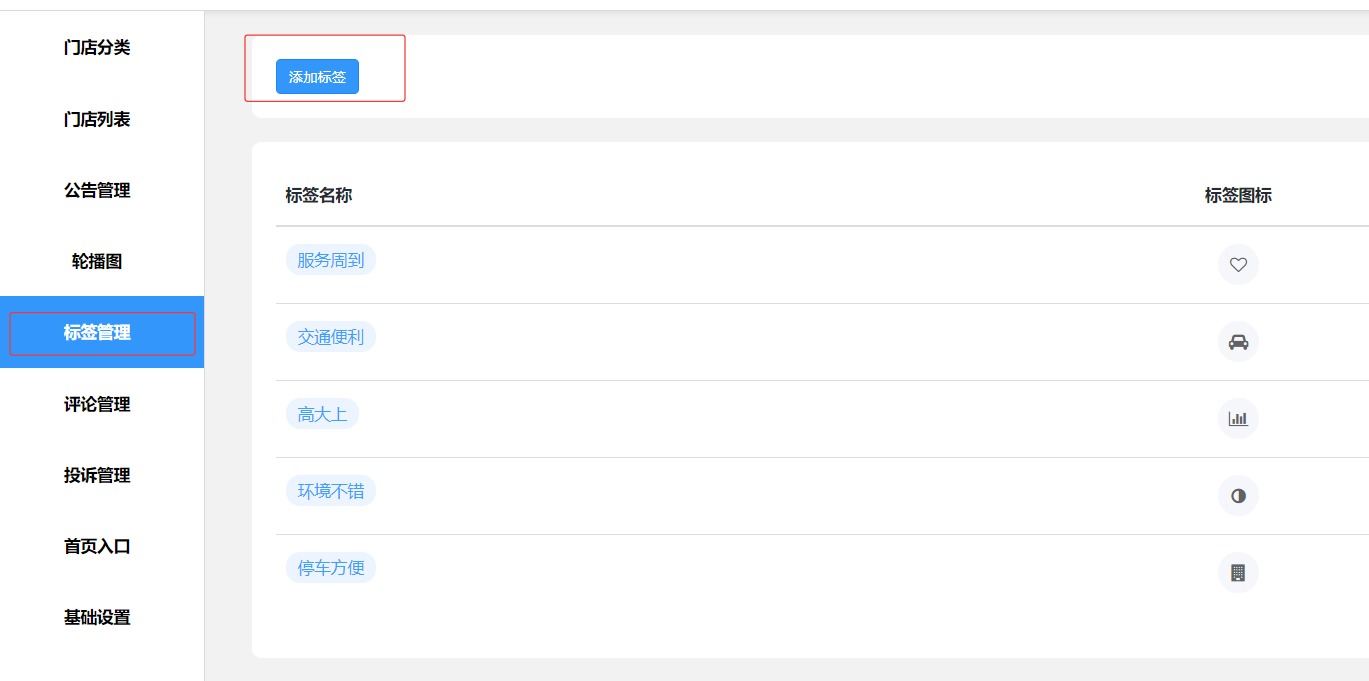Click the 环境不错 tag label
The width and height of the screenshot is (1369, 681).
331,491
